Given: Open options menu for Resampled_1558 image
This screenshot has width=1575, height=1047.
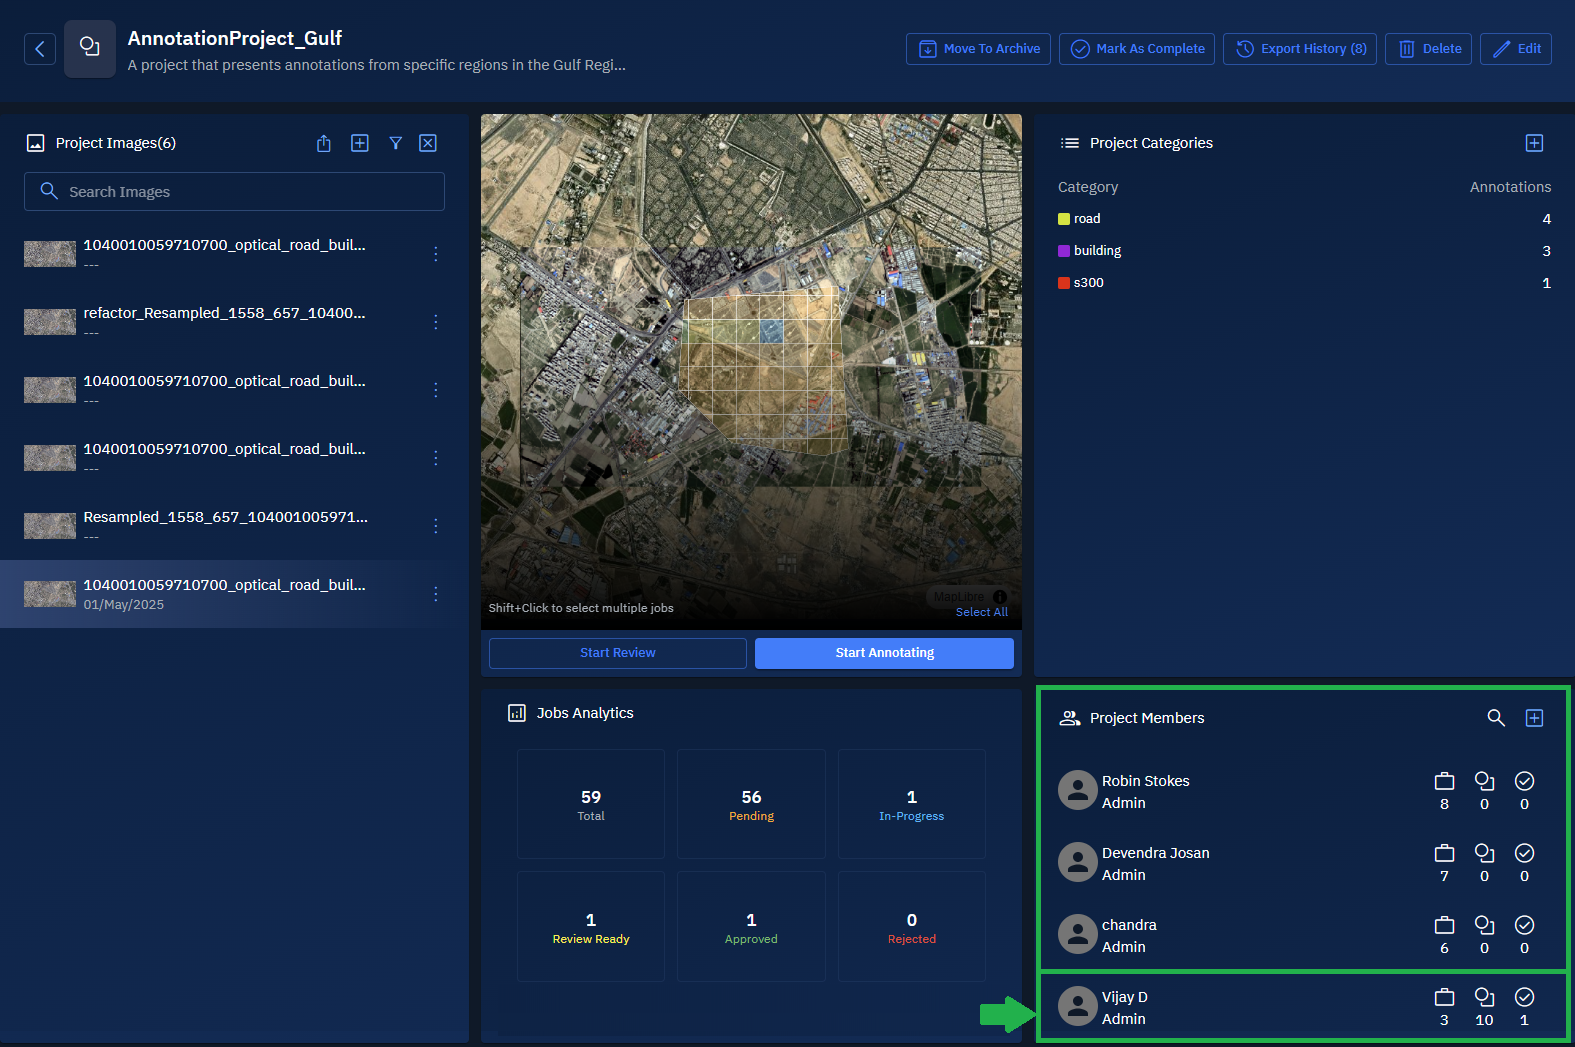Looking at the screenshot, I should tap(436, 526).
